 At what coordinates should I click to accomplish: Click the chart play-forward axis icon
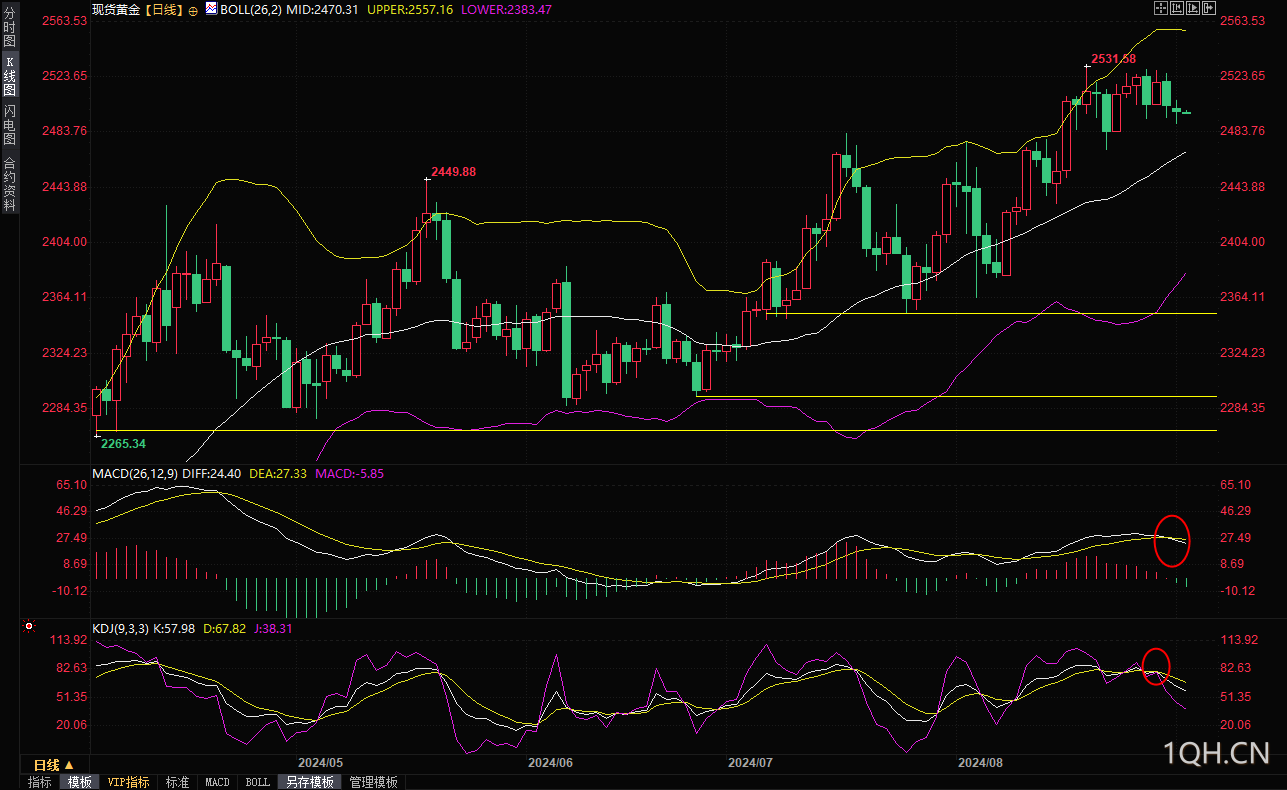[x=1193, y=8]
